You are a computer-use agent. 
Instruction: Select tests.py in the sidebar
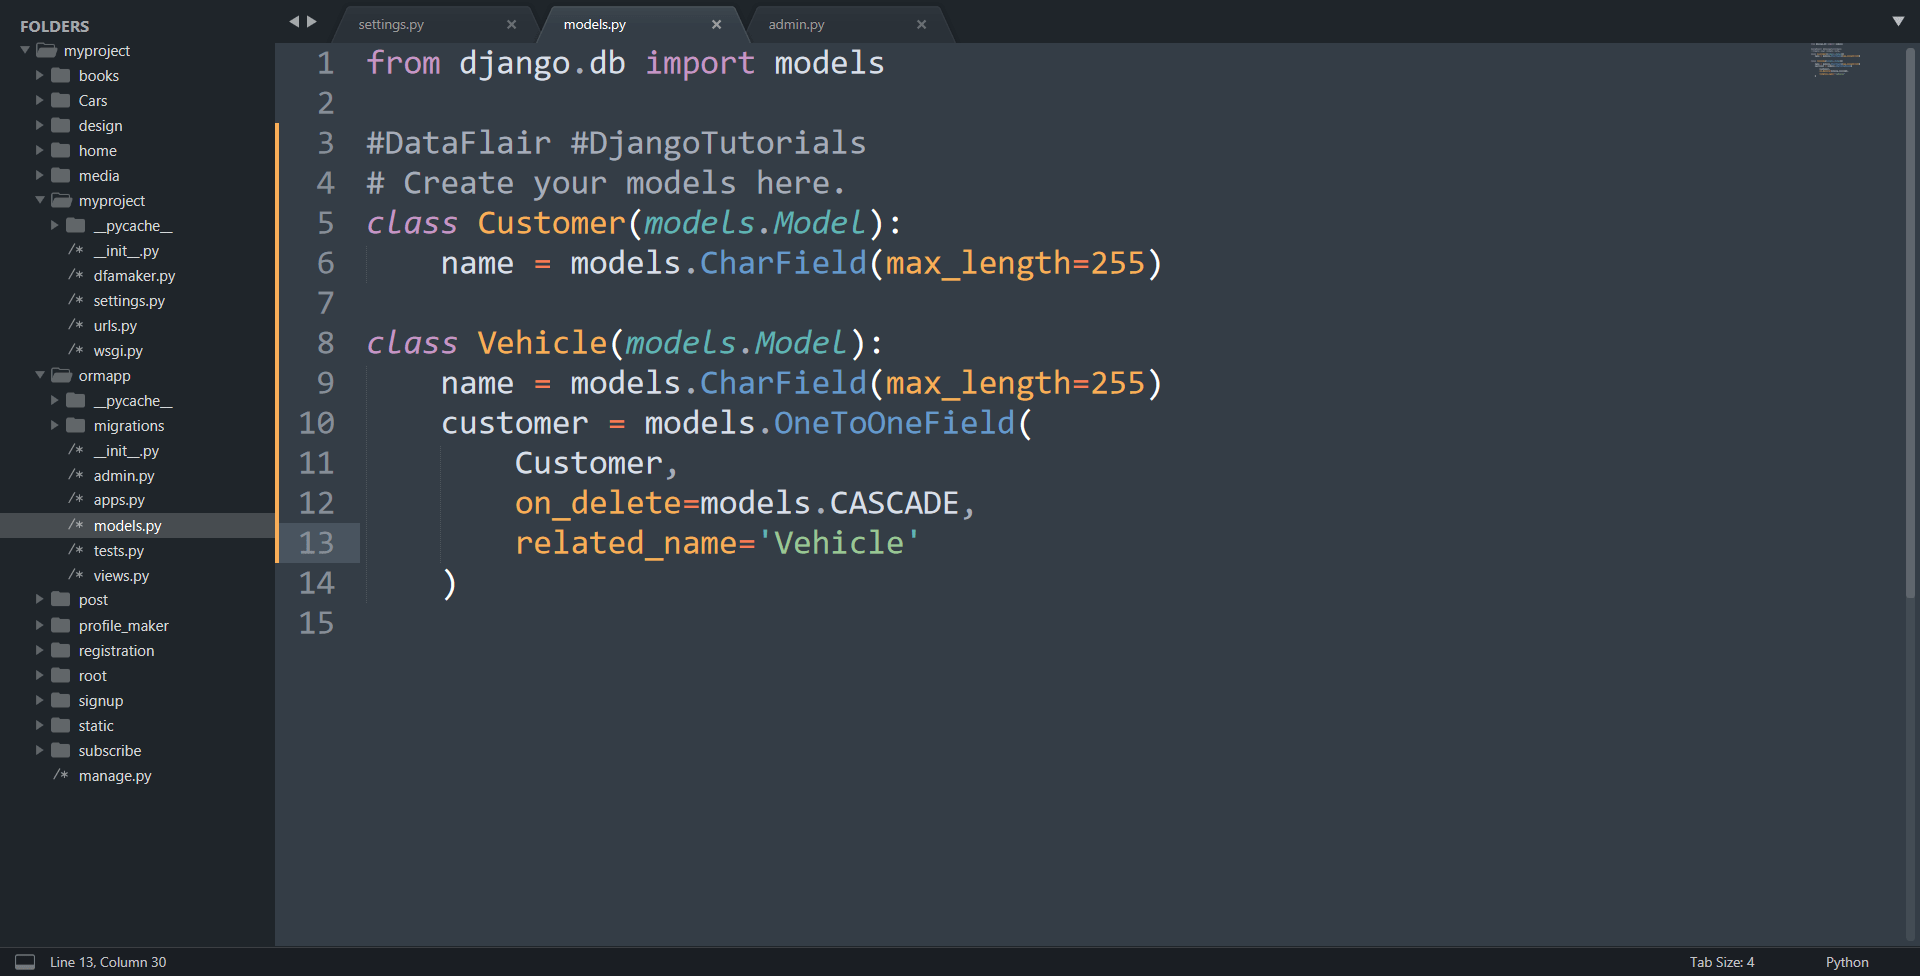tap(119, 550)
